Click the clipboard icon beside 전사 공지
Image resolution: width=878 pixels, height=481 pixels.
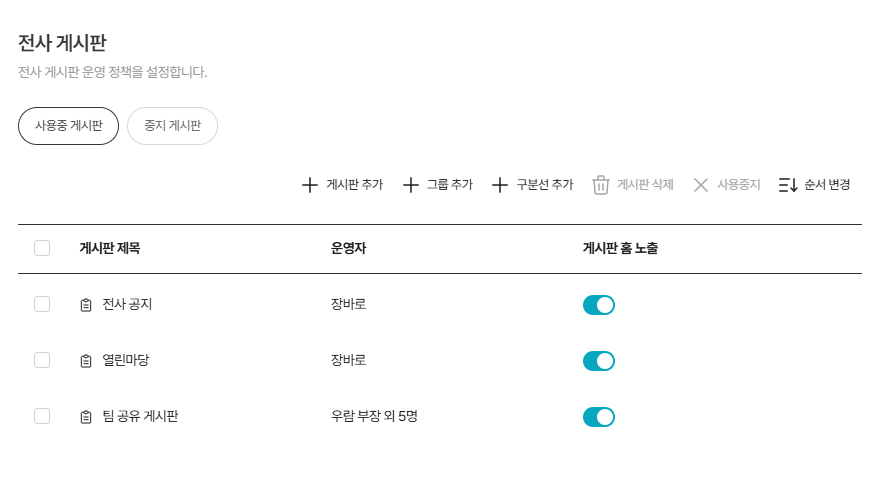point(86,305)
